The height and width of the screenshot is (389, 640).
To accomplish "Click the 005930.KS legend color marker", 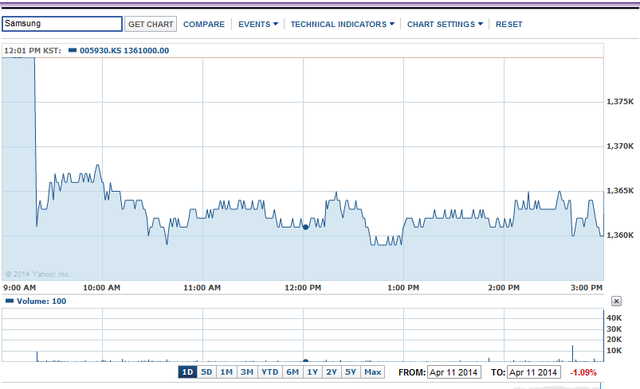I will point(73,51).
